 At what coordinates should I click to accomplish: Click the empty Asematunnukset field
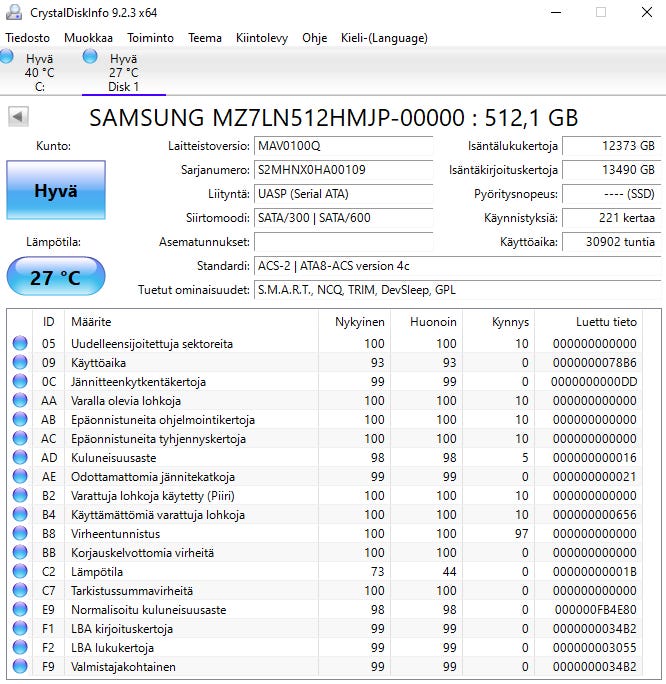[344, 242]
